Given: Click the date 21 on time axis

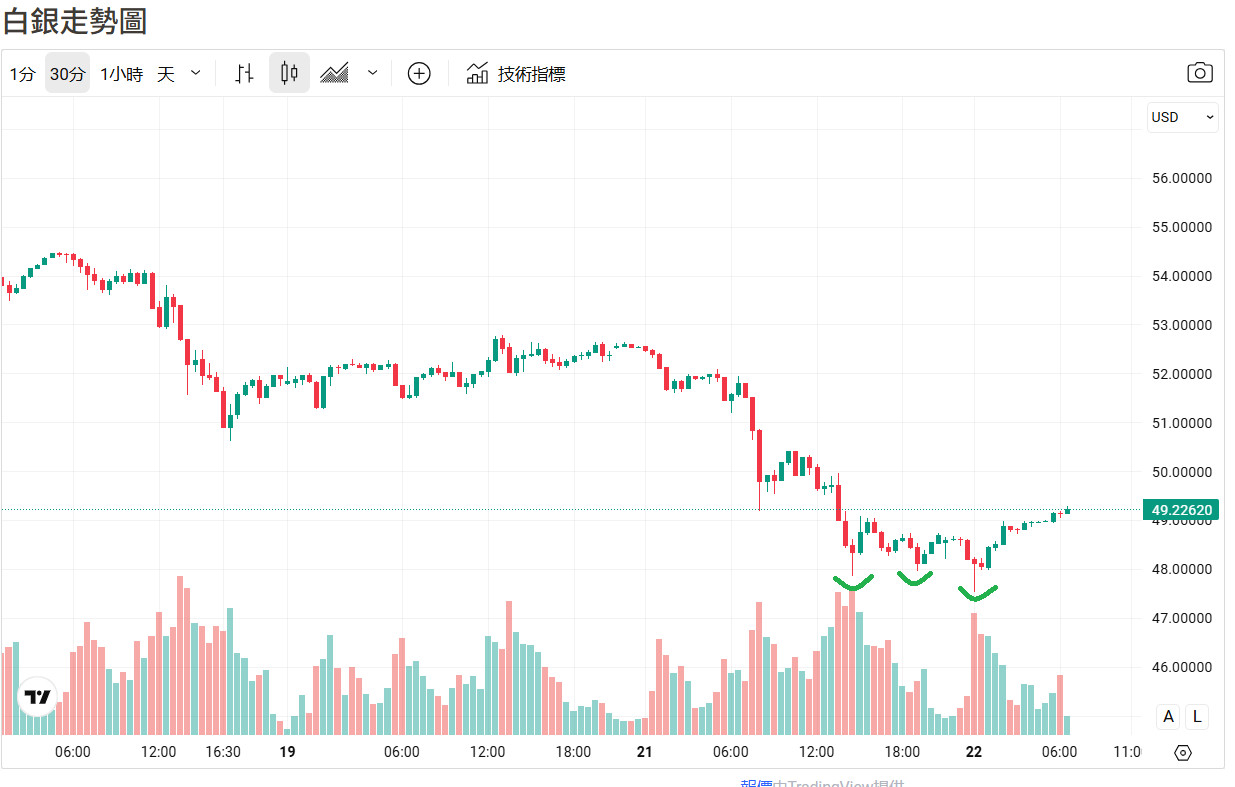Looking at the screenshot, I should pos(645,752).
